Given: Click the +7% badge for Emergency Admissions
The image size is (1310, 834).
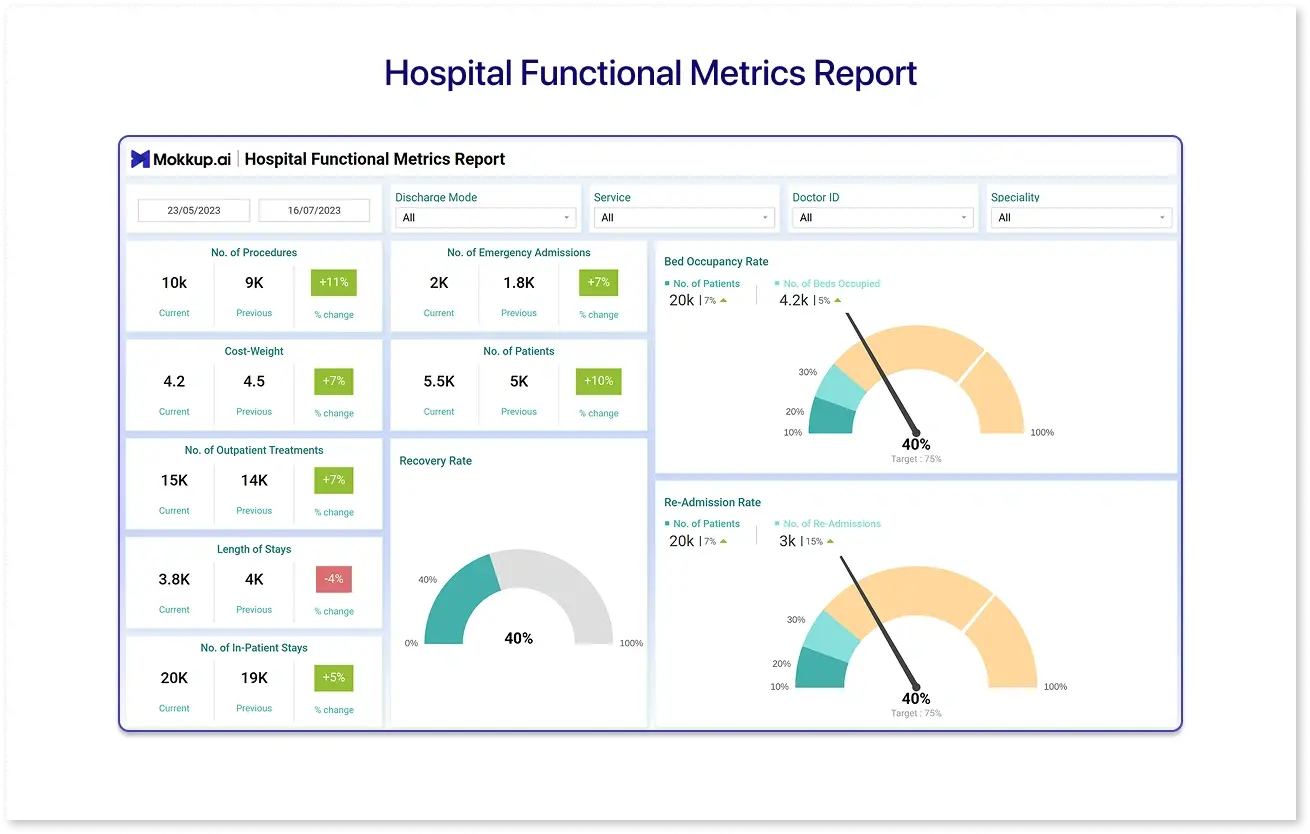Looking at the screenshot, I should (x=599, y=282).
